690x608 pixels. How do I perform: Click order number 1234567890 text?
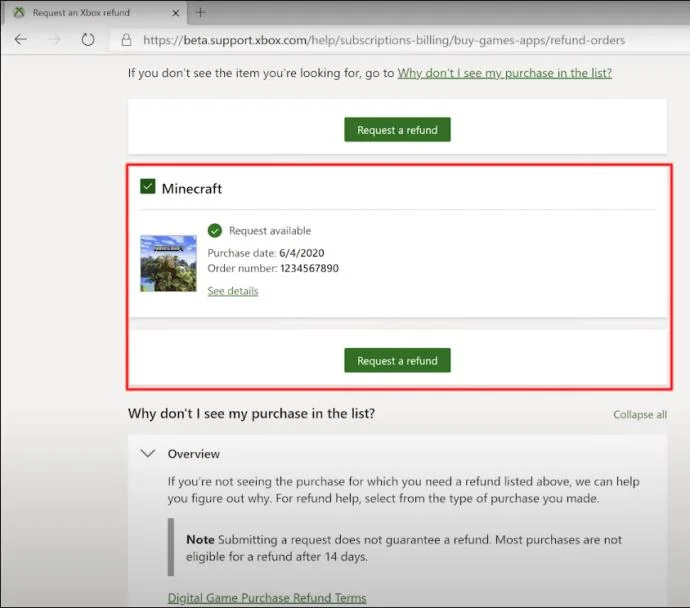coord(309,268)
